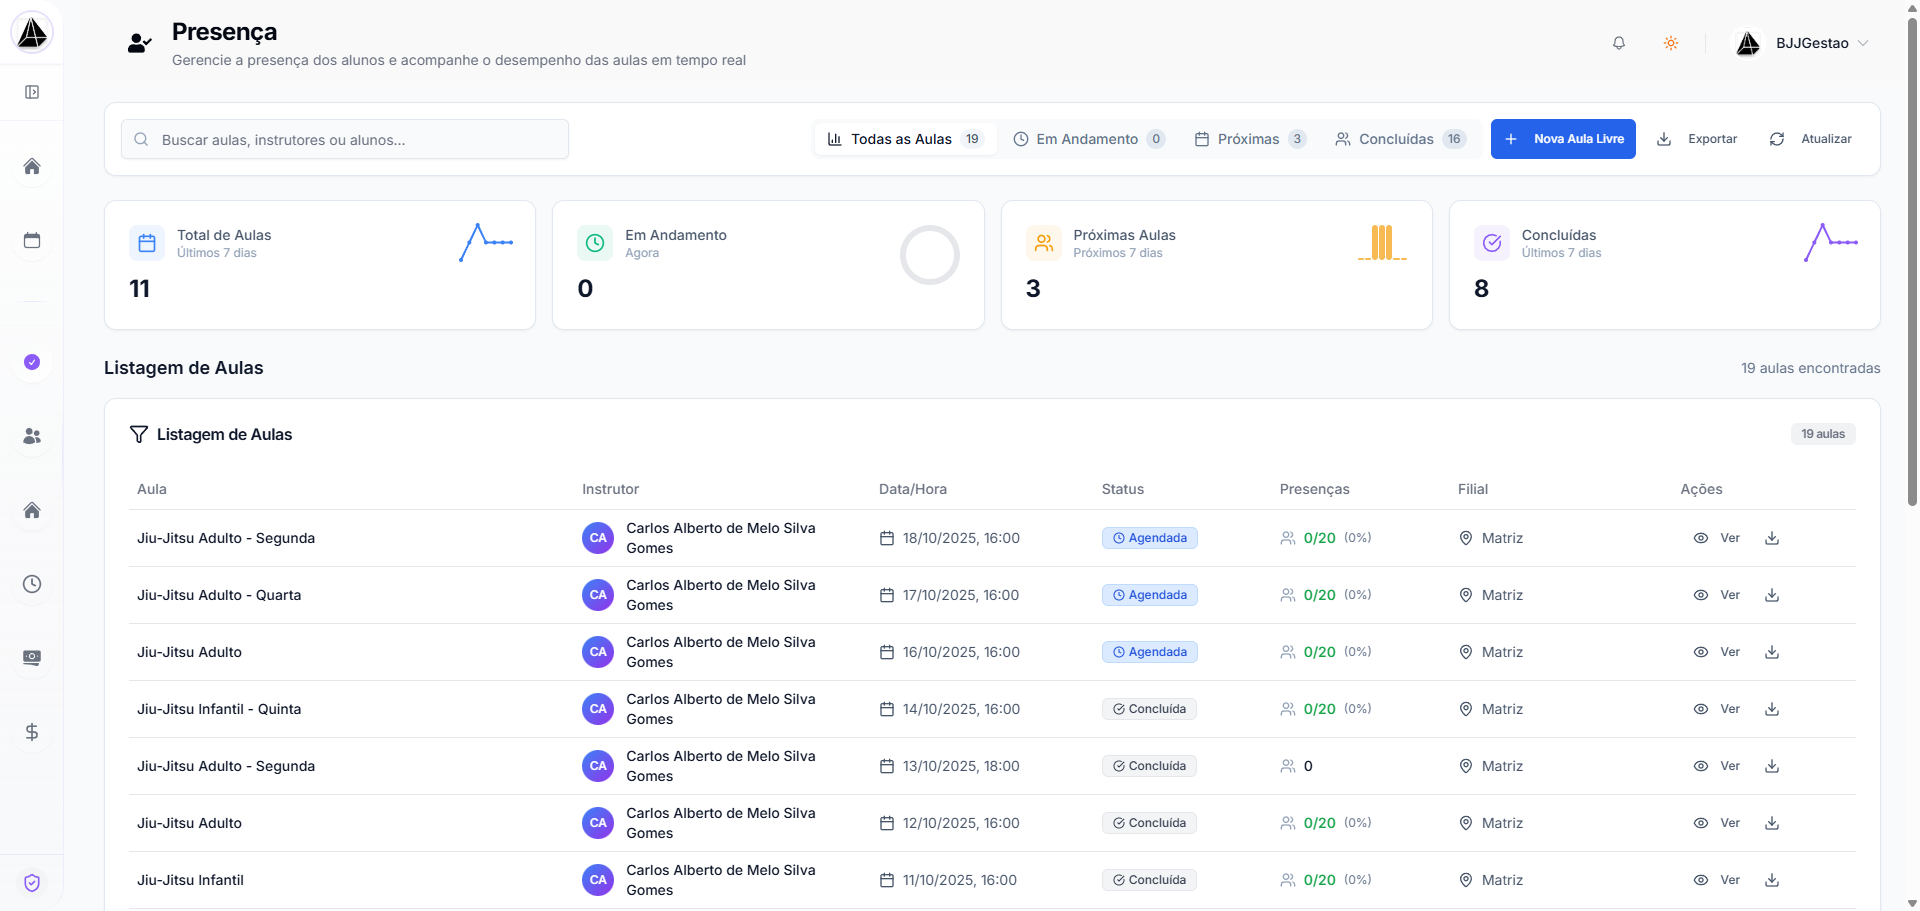
Task: Click the filter funnel icon in listing
Action: 139,434
